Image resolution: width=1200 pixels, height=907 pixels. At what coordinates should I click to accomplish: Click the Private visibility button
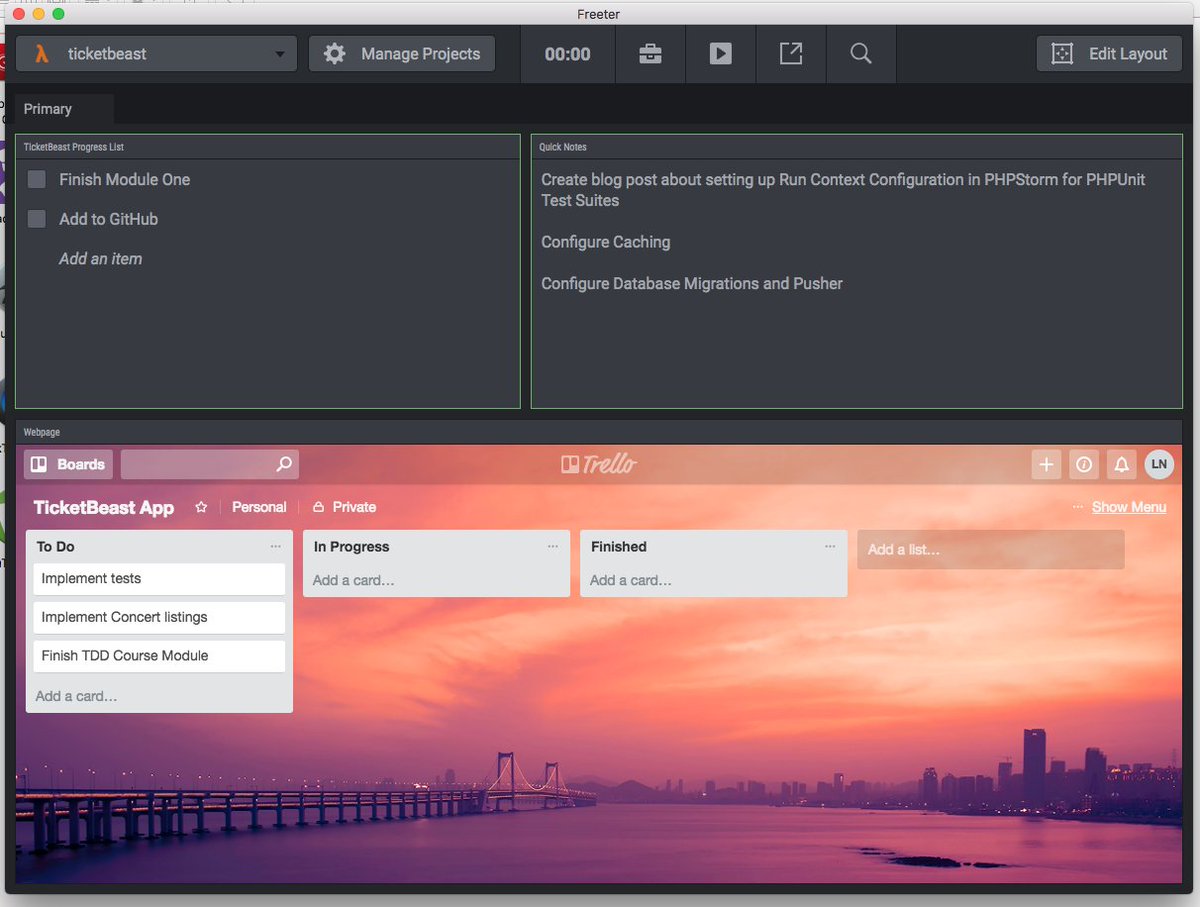(x=344, y=507)
